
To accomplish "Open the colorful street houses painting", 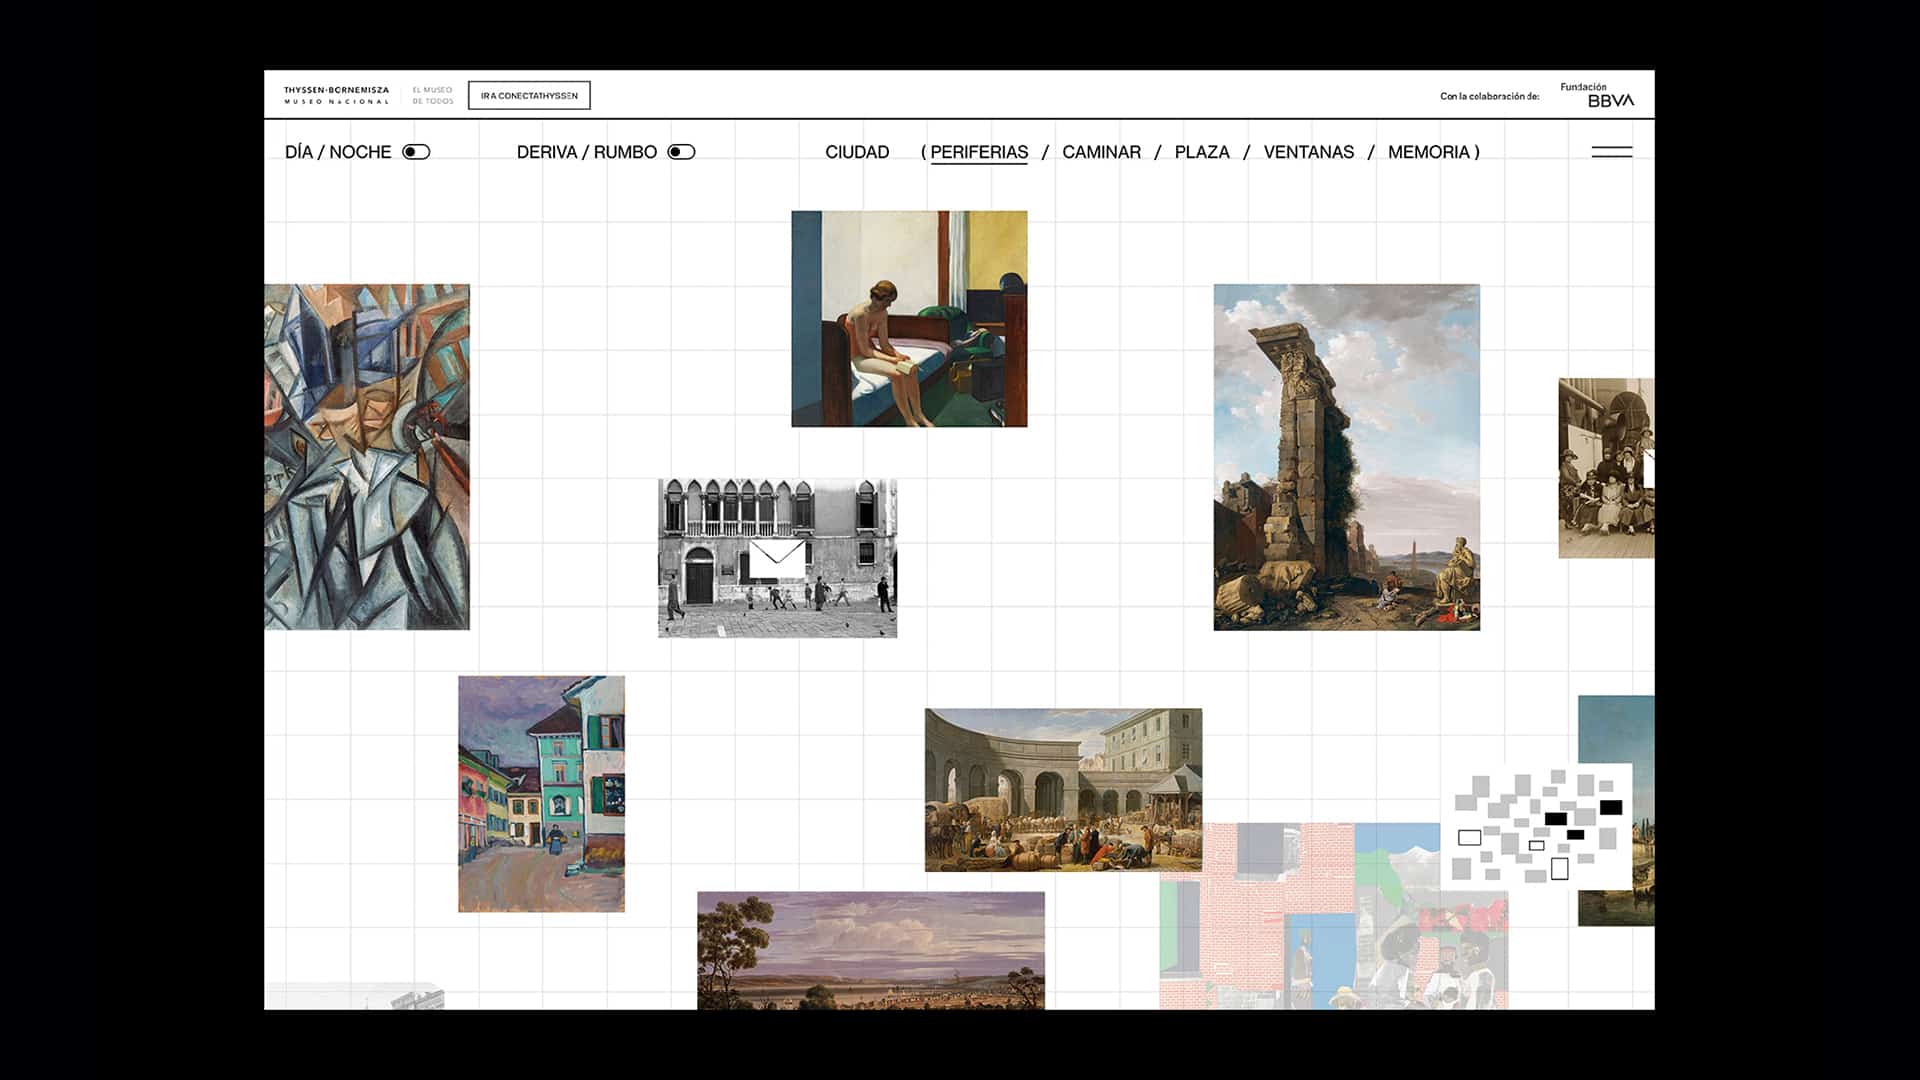I will (x=541, y=793).
